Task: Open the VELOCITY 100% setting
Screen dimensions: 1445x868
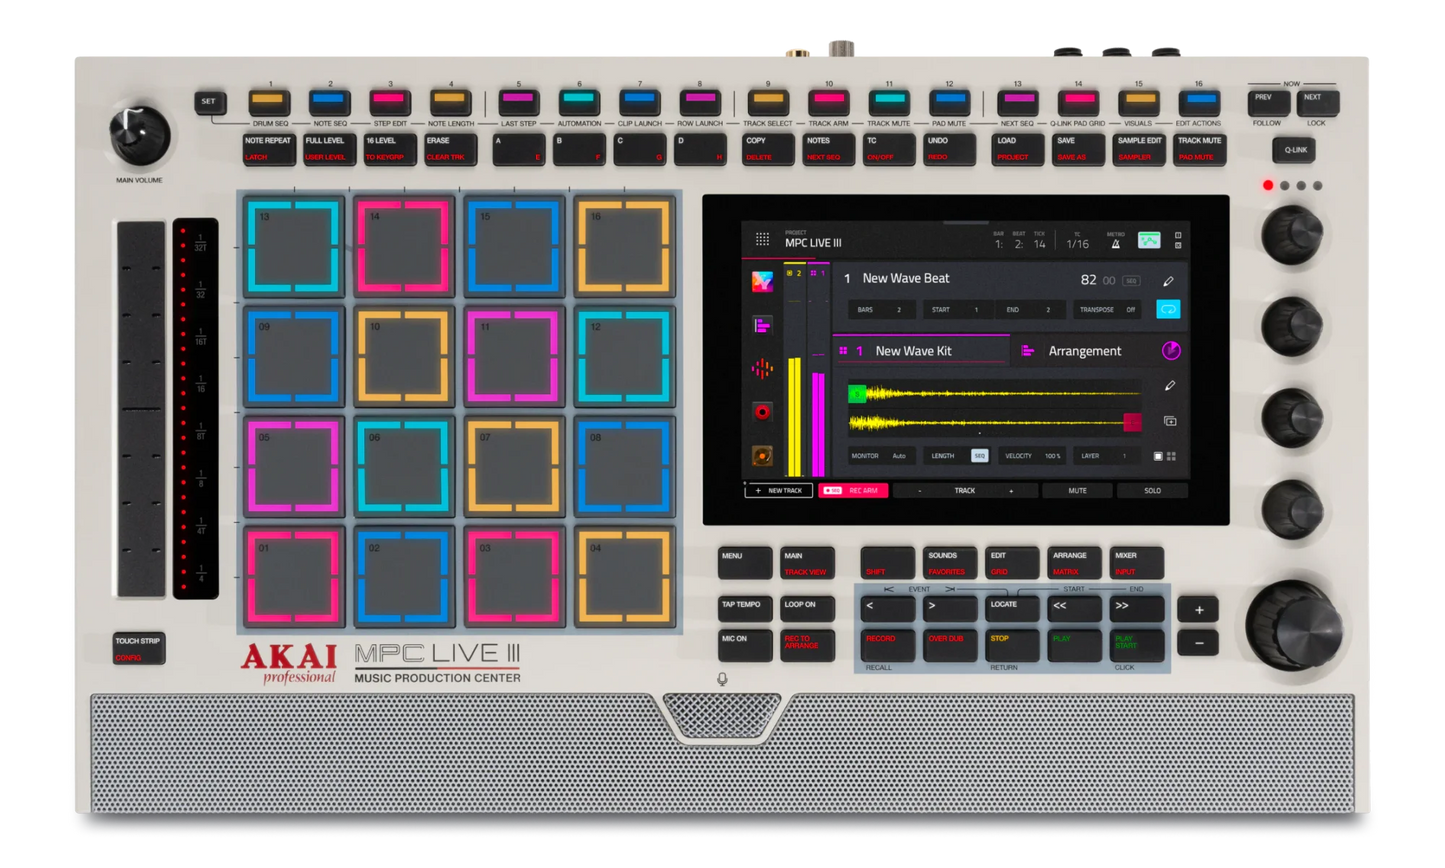Action: pyautogui.click(x=1032, y=456)
